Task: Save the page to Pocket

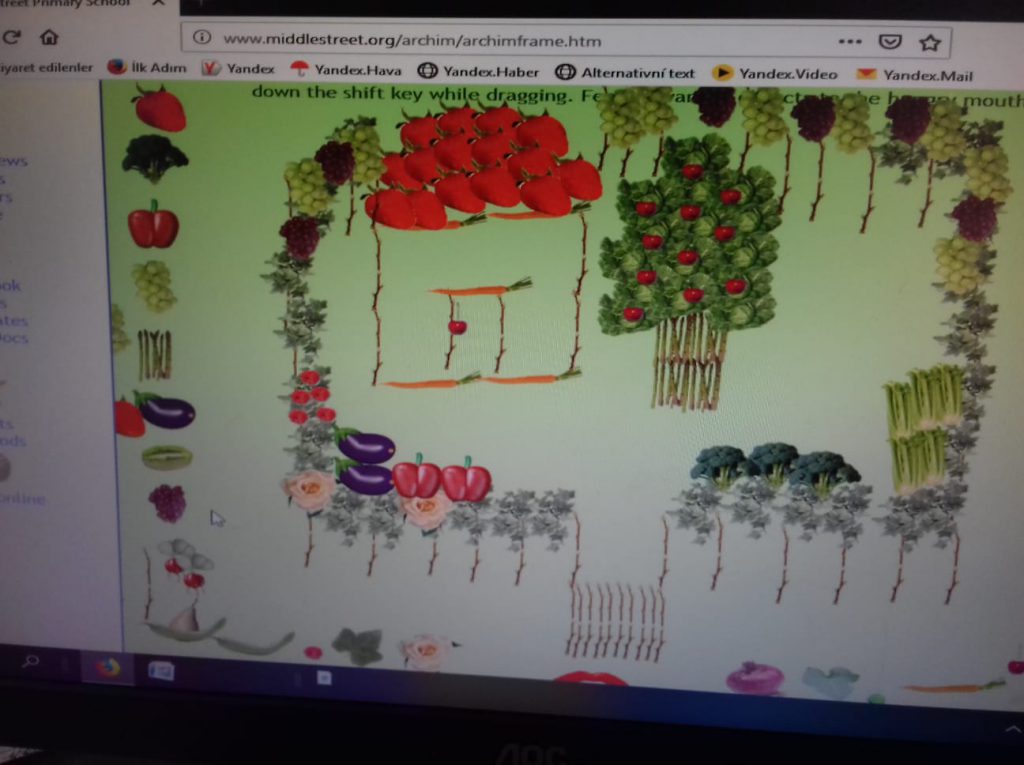Action: pos(888,41)
